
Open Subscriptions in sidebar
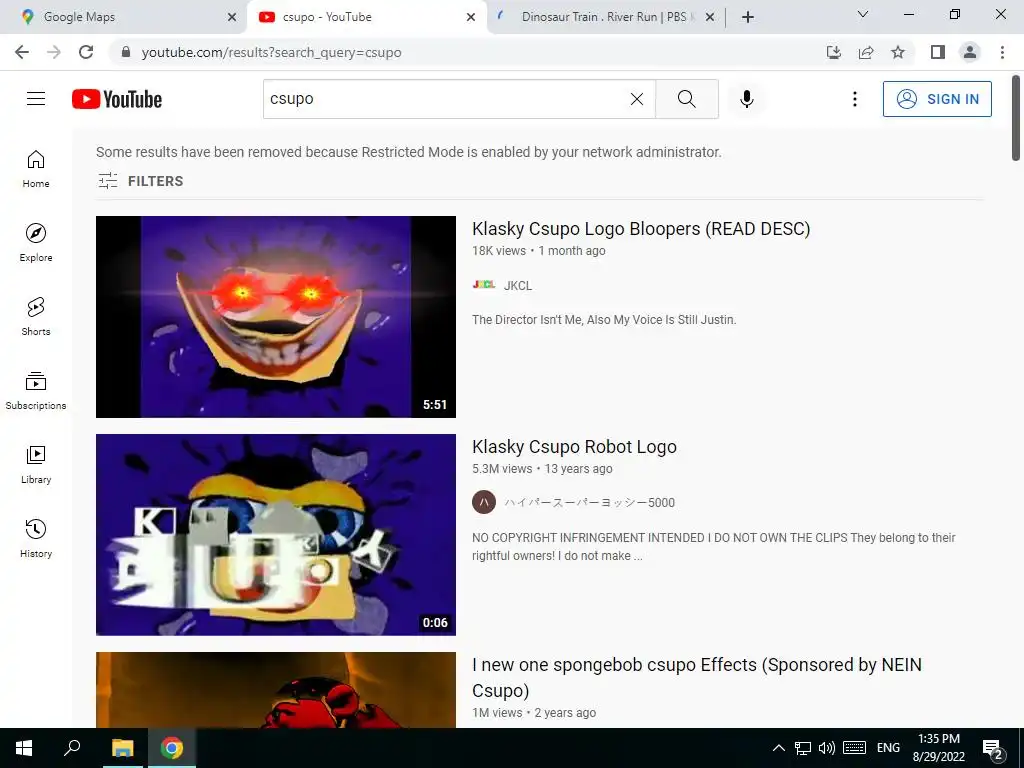pos(36,391)
